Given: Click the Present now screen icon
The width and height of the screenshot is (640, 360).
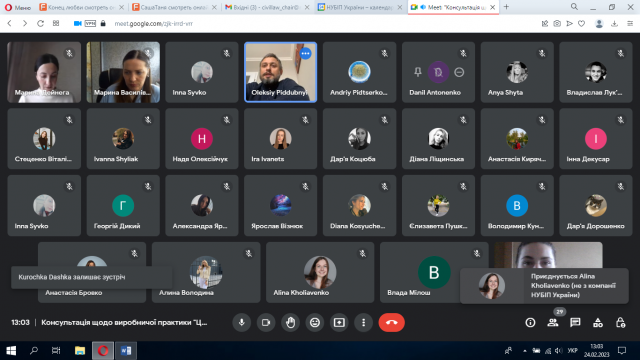Looking at the screenshot, I should pos(339,322).
